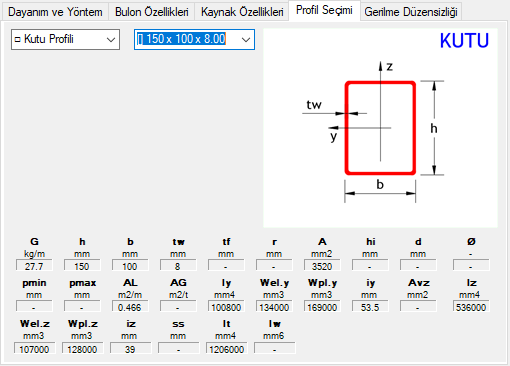Viewport: 510px width, 366px height.
Task: Click the h height field 150
Action: 82,266
